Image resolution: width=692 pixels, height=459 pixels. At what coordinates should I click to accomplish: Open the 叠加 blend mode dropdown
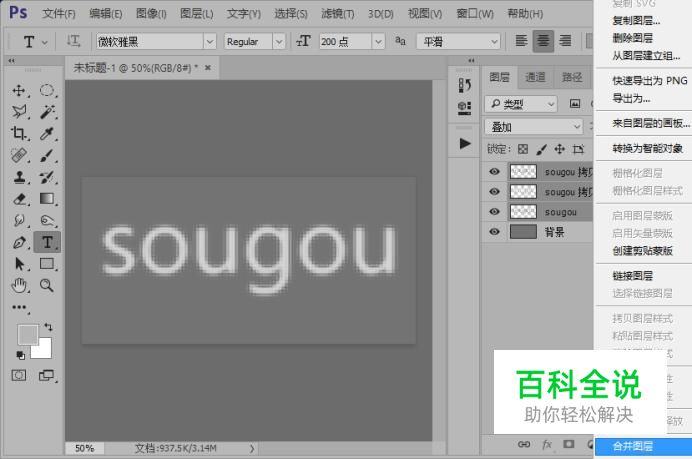(x=534, y=127)
